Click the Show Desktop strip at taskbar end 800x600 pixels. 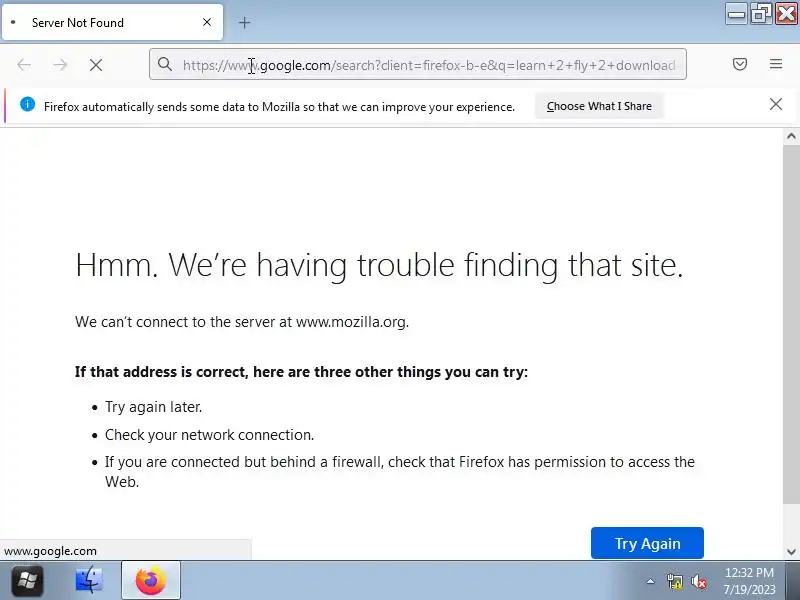pyautogui.click(x=794, y=581)
